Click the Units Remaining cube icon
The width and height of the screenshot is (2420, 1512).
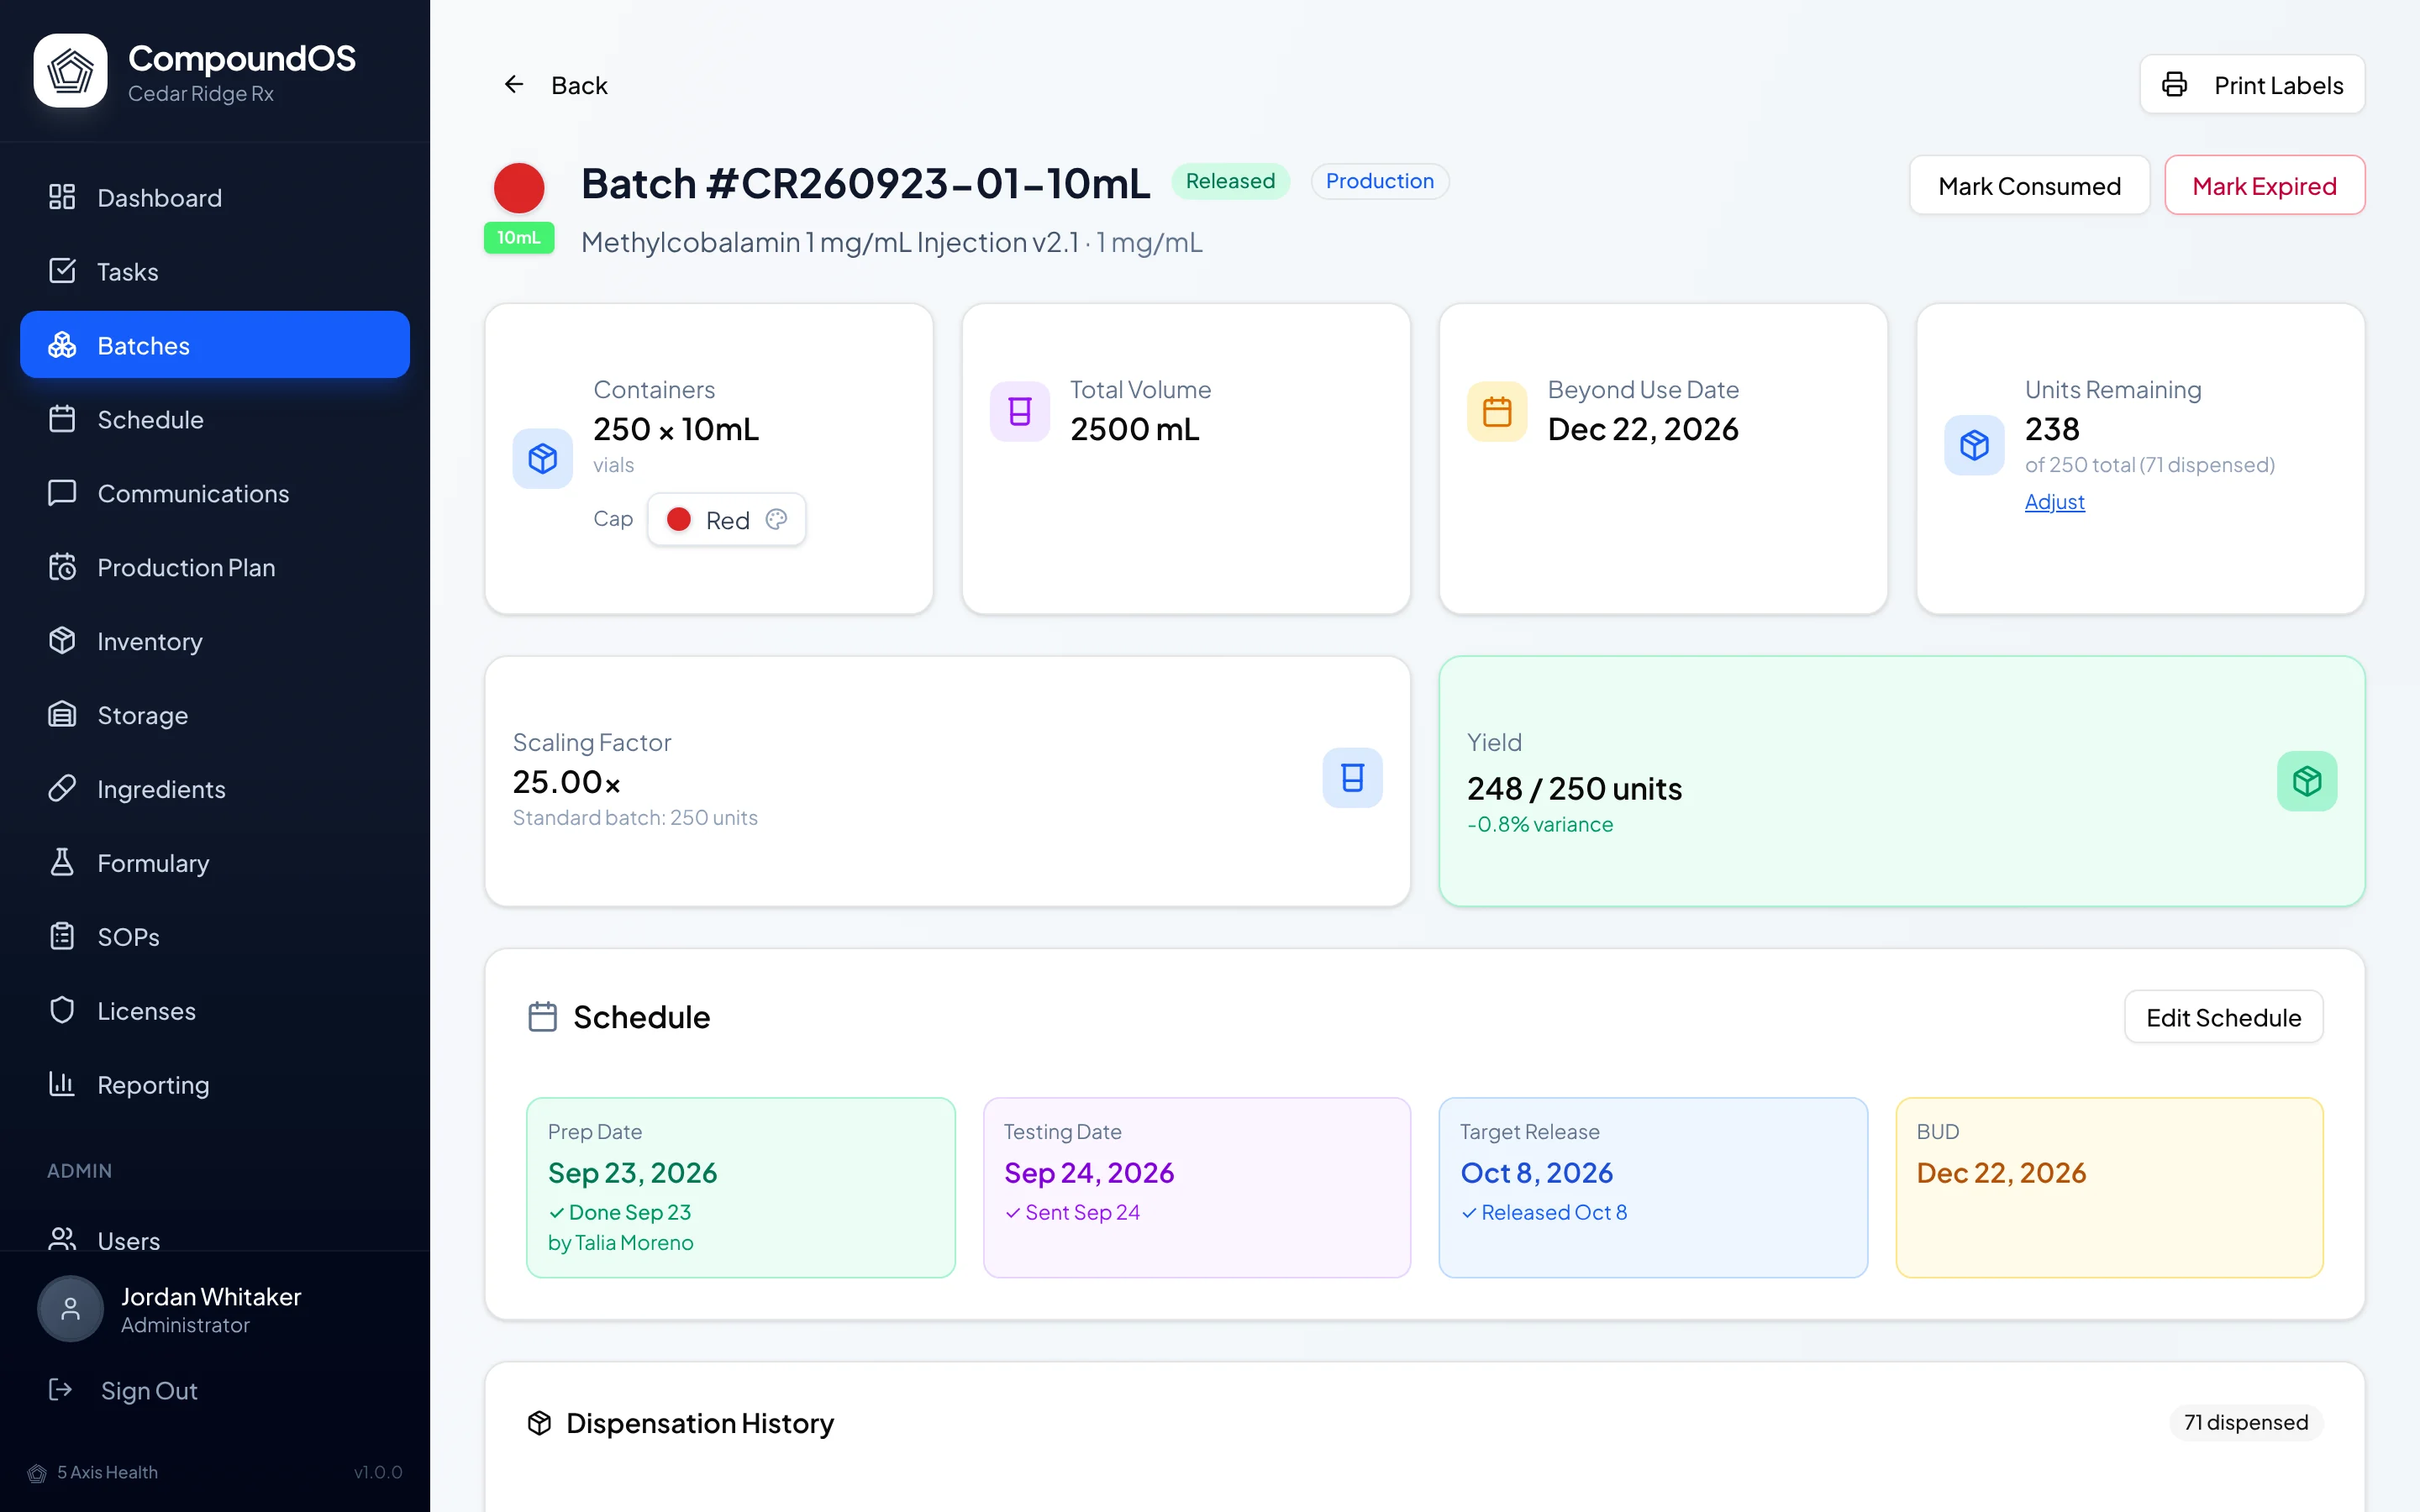pyautogui.click(x=1974, y=445)
